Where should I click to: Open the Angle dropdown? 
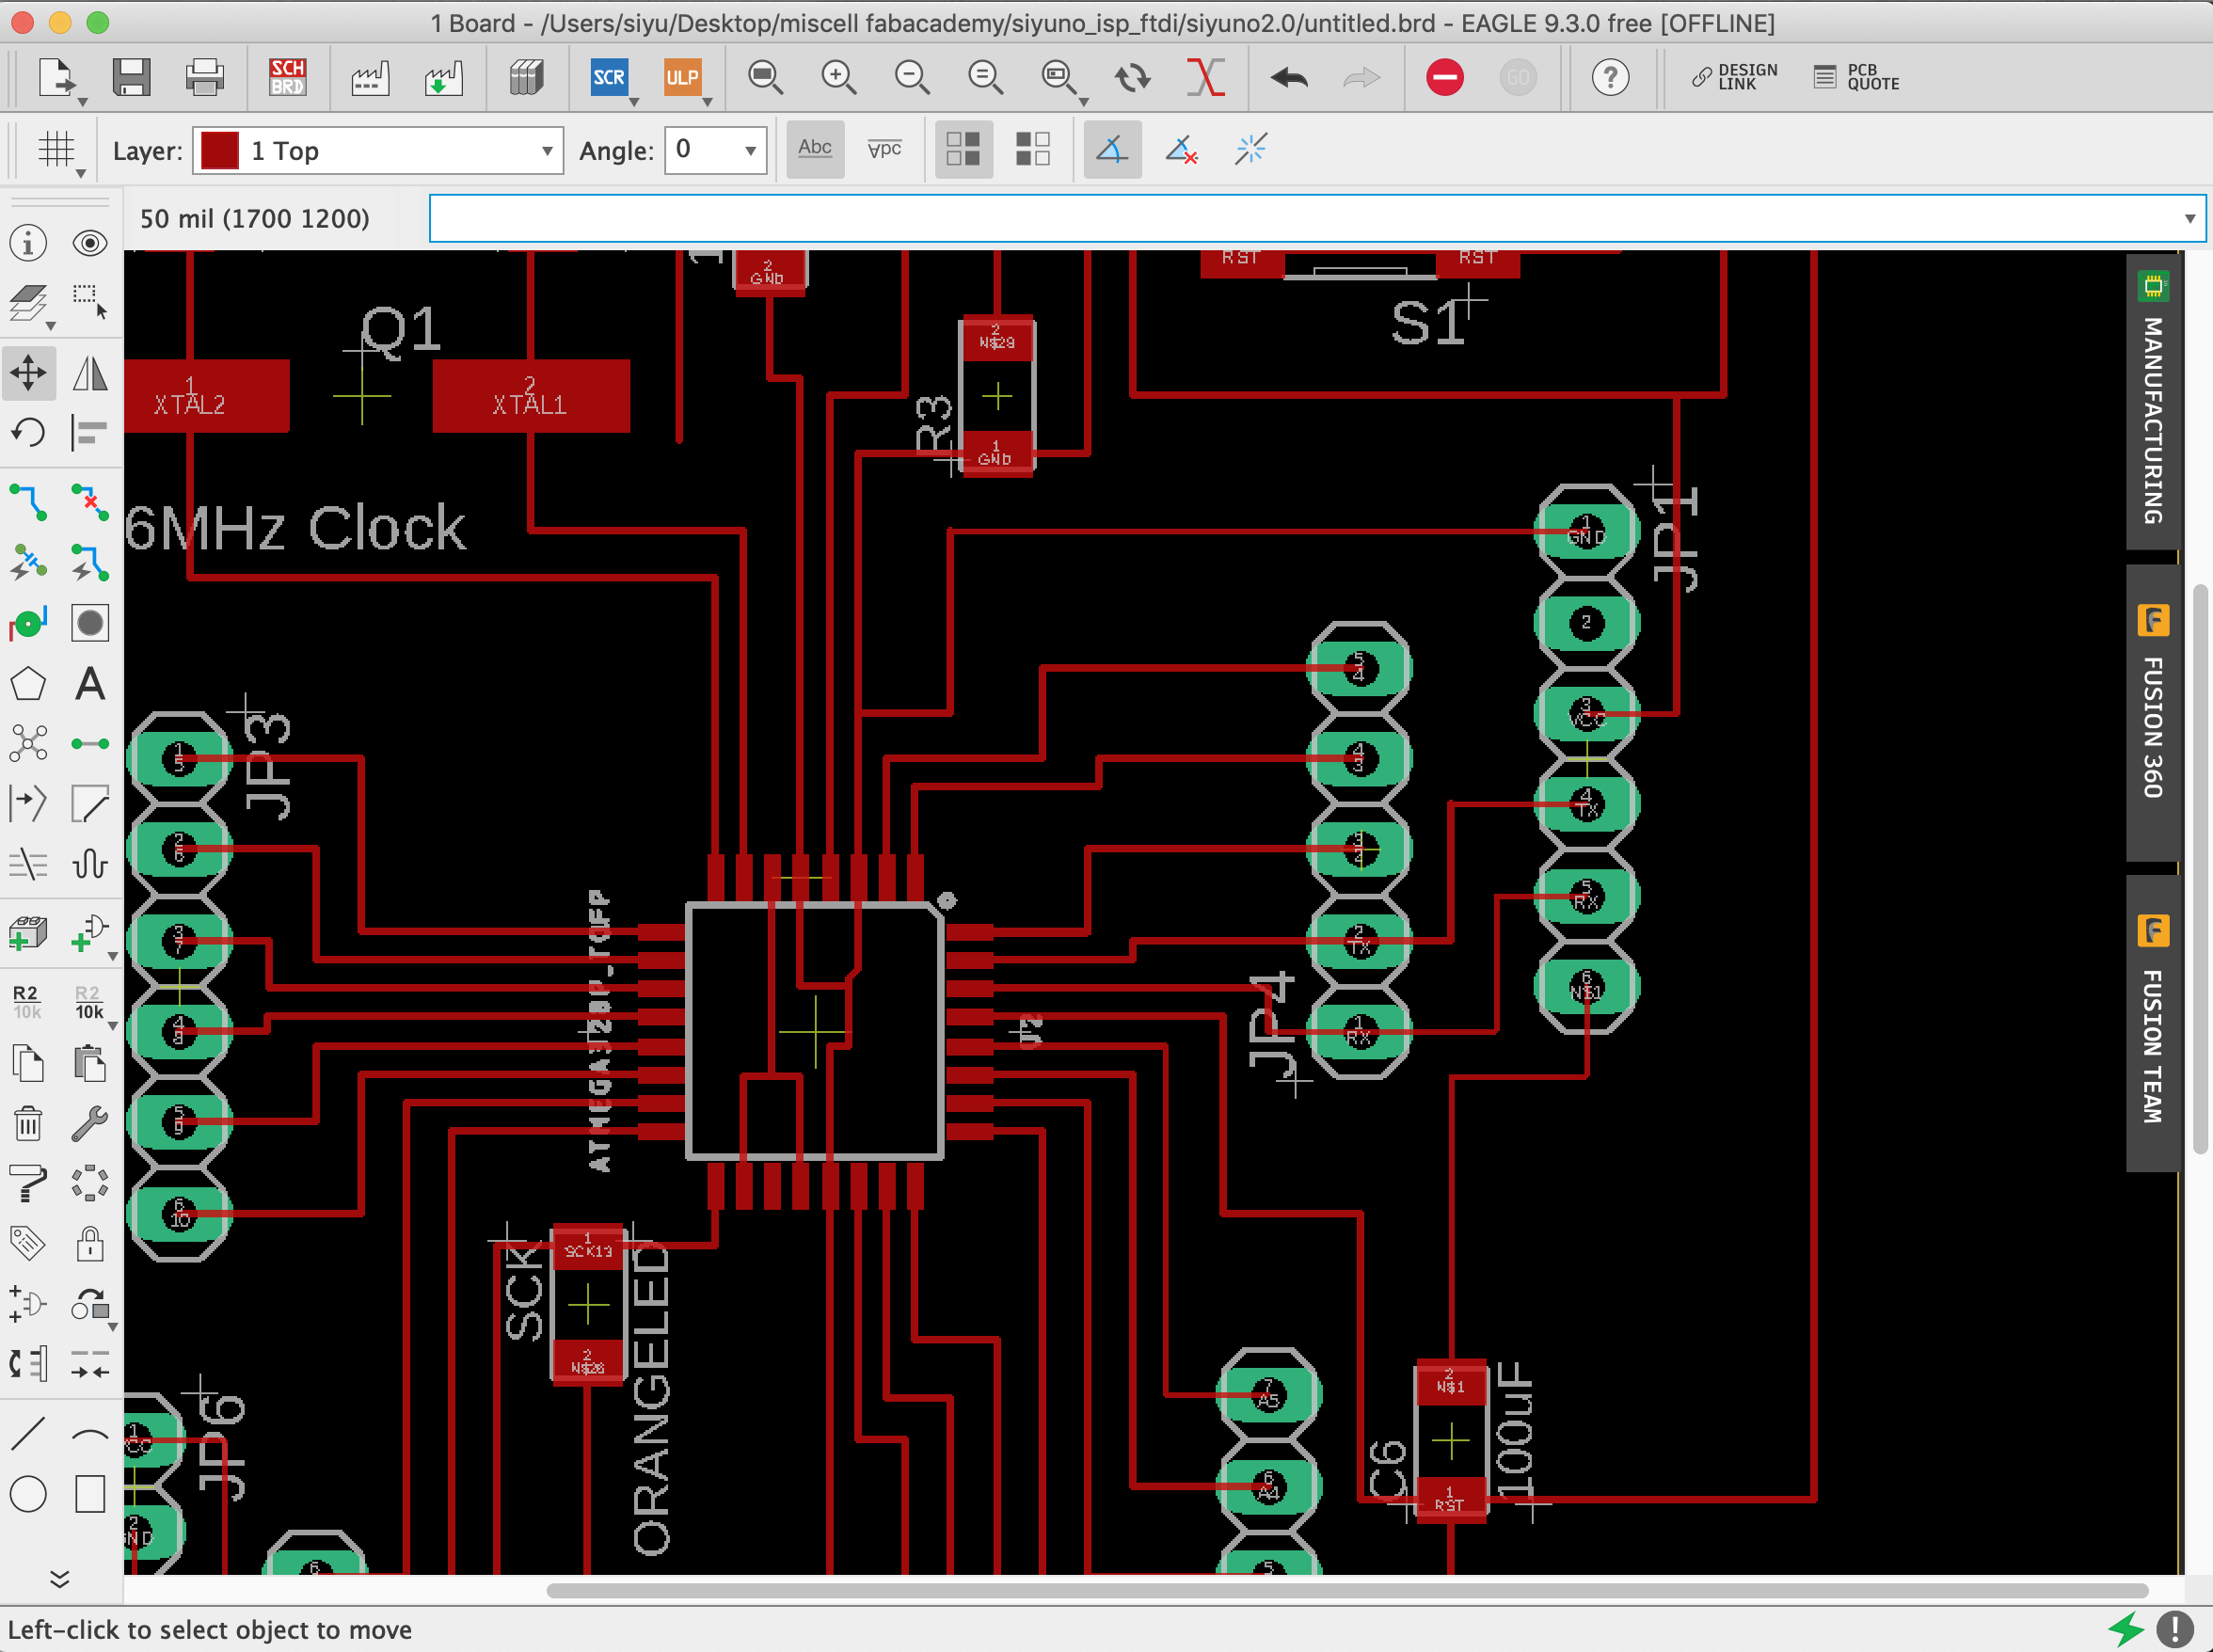tap(715, 150)
